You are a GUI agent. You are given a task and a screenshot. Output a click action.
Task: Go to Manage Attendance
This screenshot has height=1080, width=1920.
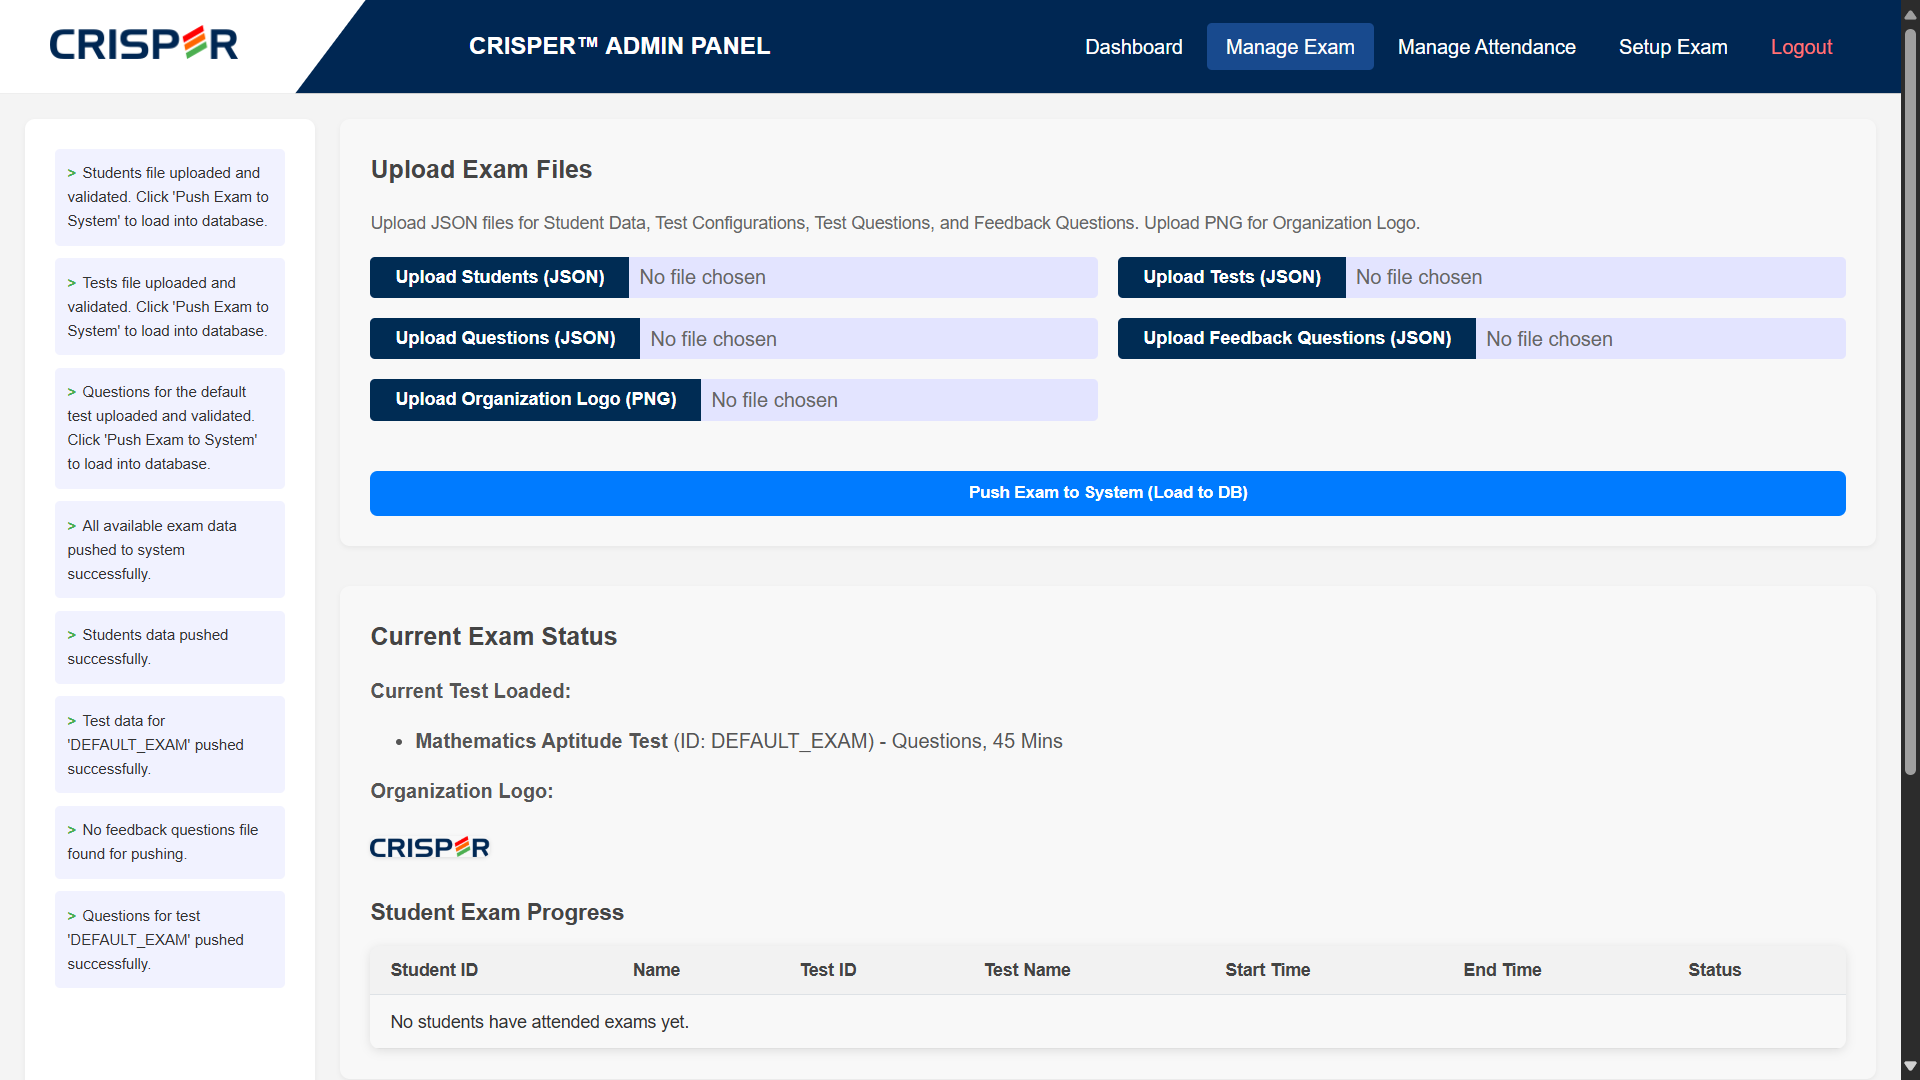tap(1486, 47)
